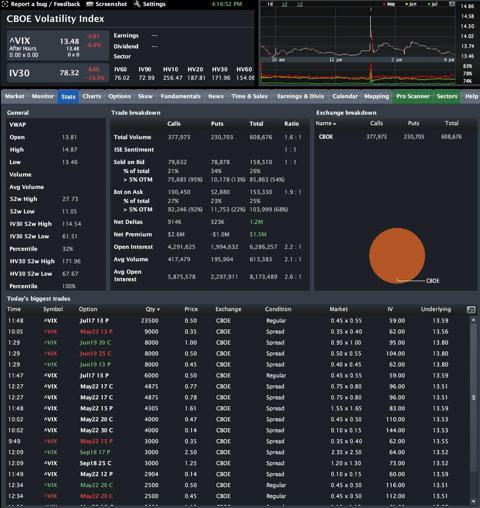Open the Earnings & Divis tab
480x508 pixels.
pyautogui.click(x=301, y=96)
